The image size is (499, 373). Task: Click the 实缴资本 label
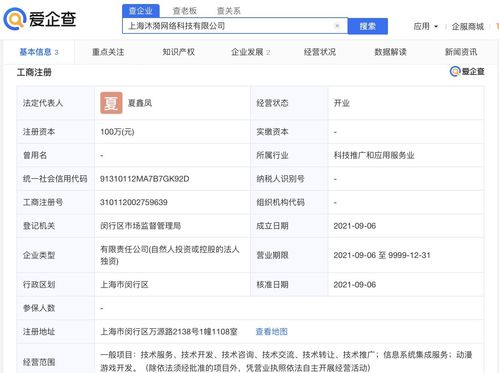[272, 132]
